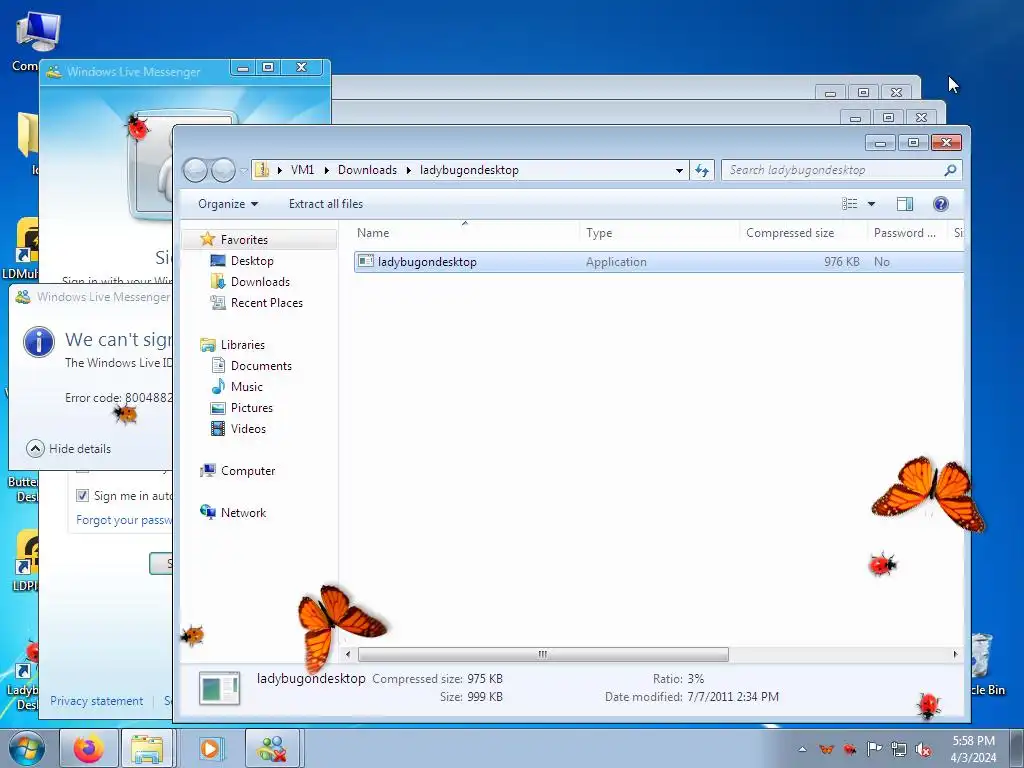The height and width of the screenshot is (768, 1024).
Task: Click Downloads in the address path
Action: point(367,170)
